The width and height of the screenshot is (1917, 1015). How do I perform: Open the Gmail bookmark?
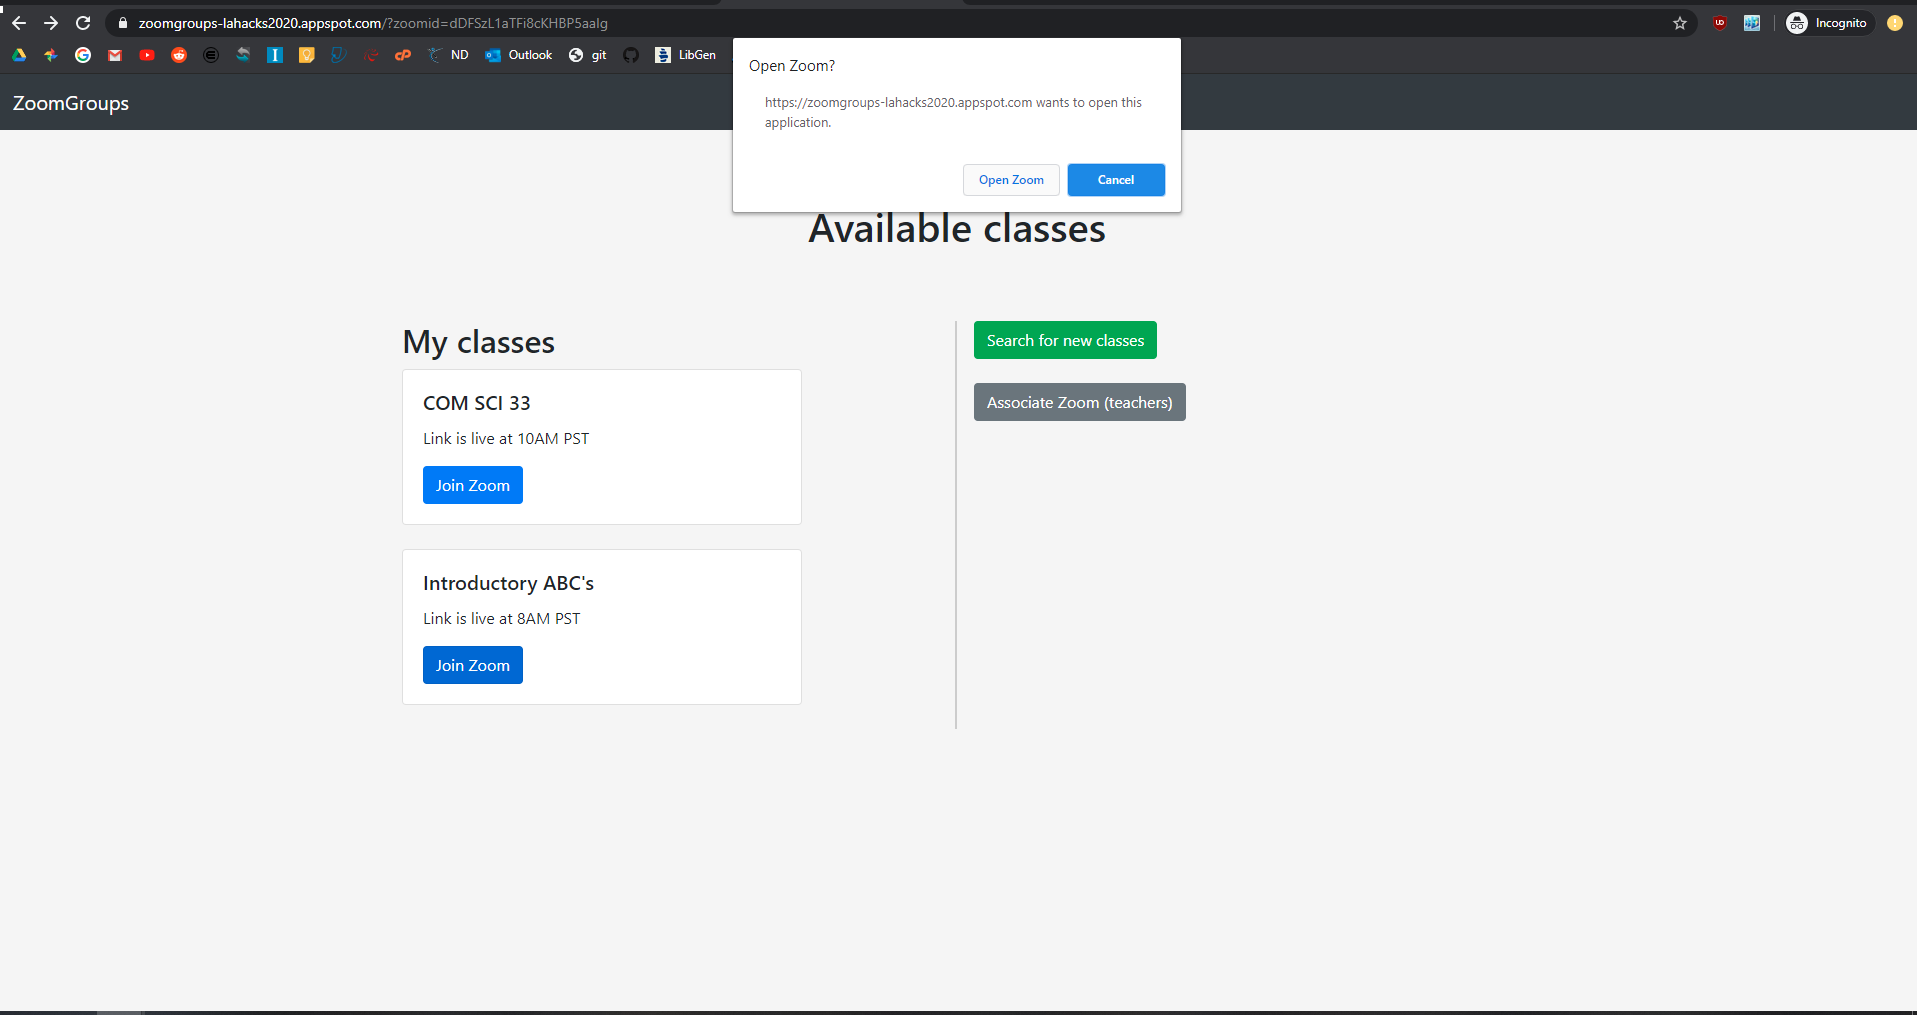115,55
